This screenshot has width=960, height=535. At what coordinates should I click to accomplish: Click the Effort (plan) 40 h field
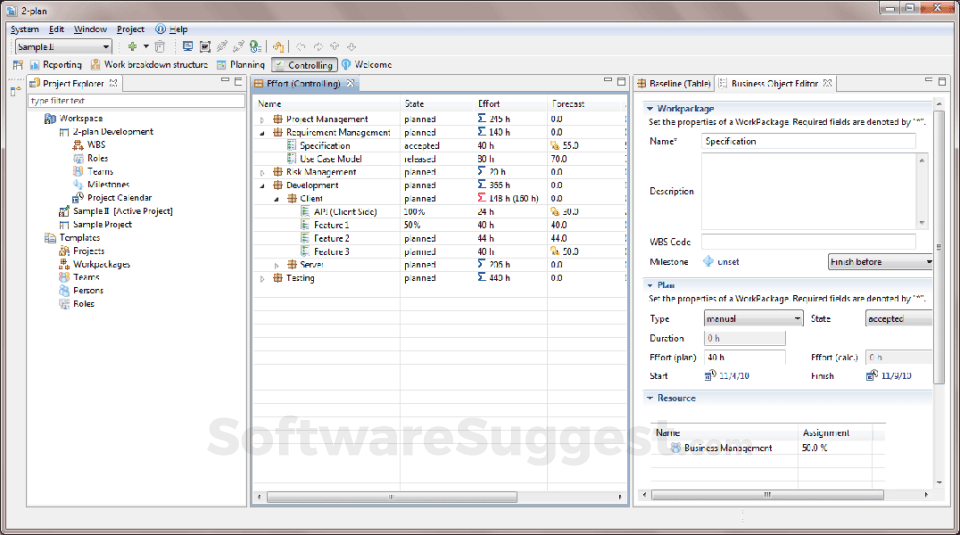[x=744, y=357]
